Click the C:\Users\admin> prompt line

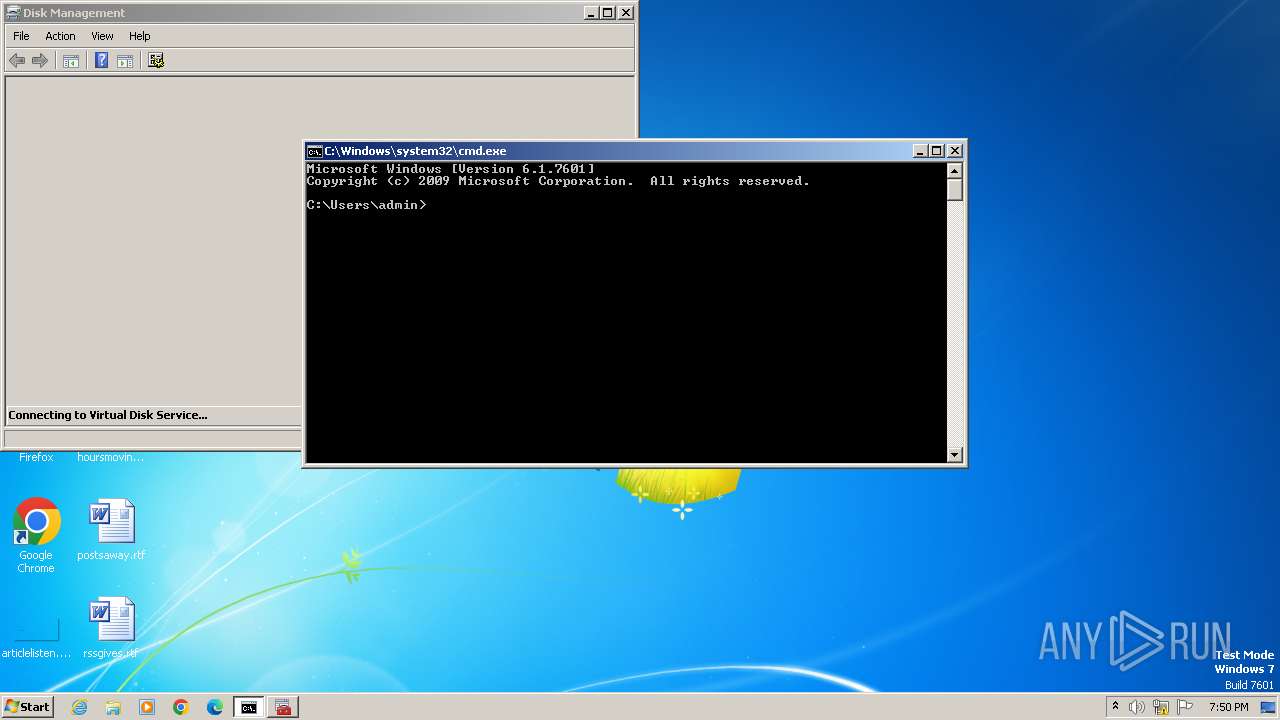point(367,205)
